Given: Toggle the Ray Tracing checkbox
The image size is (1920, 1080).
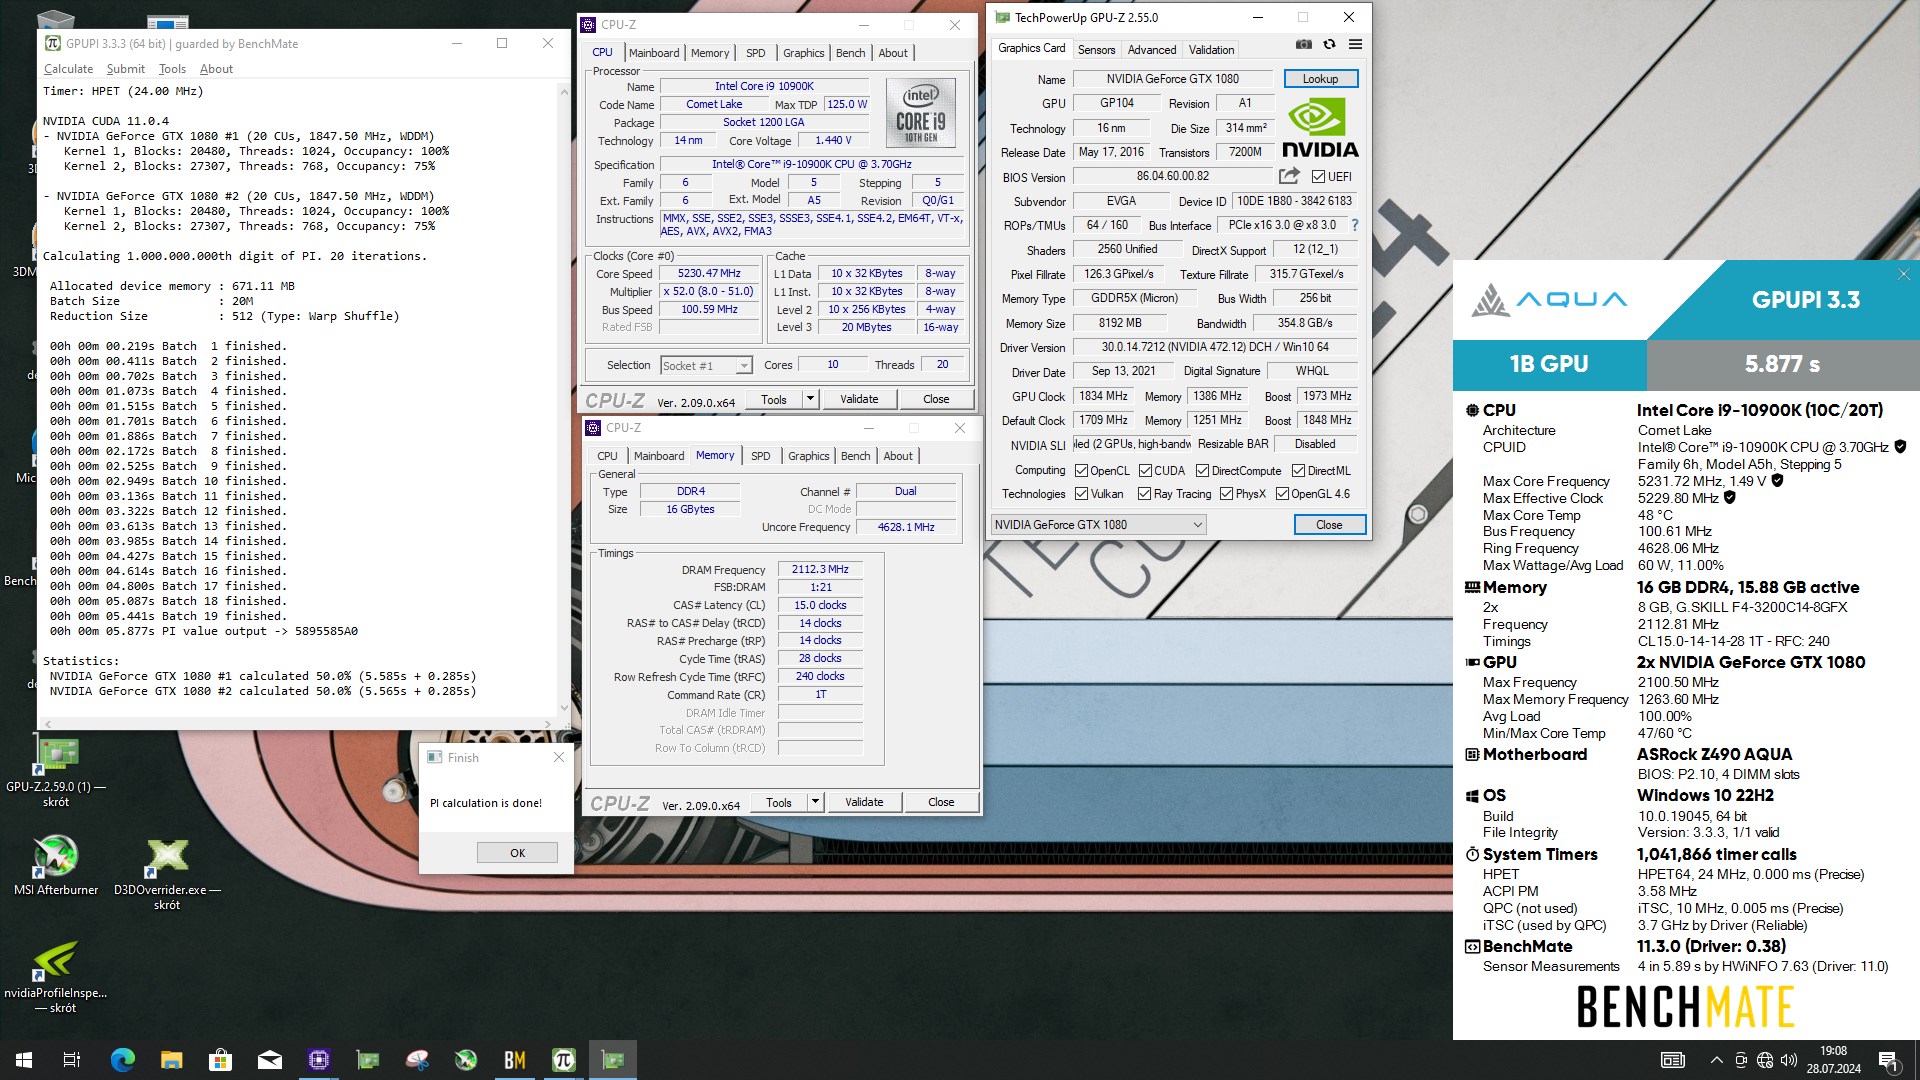Looking at the screenshot, I should (1145, 494).
